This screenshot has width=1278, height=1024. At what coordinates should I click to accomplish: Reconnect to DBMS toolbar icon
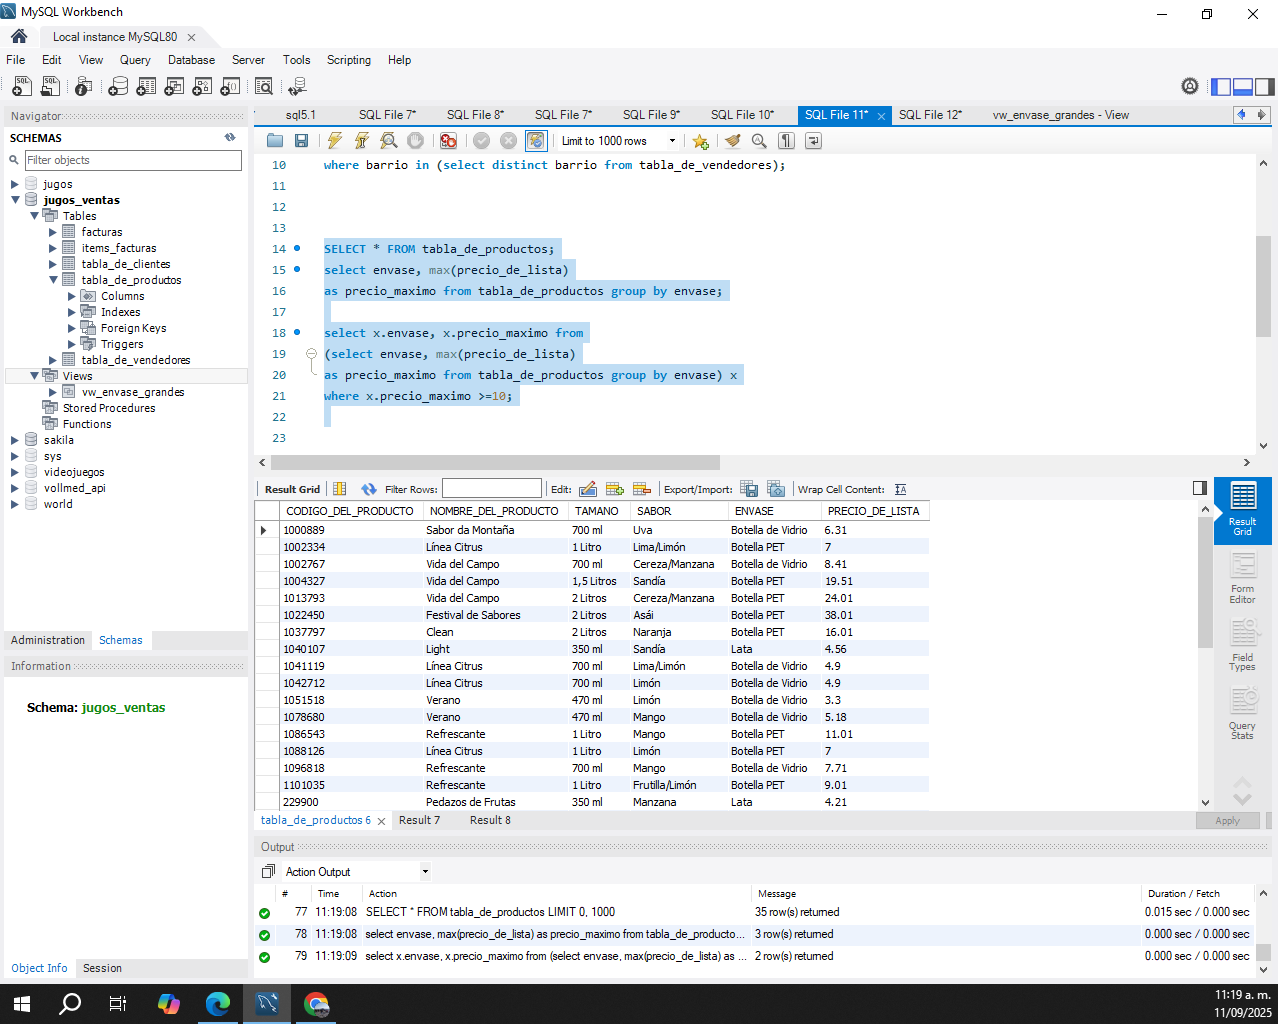(297, 87)
